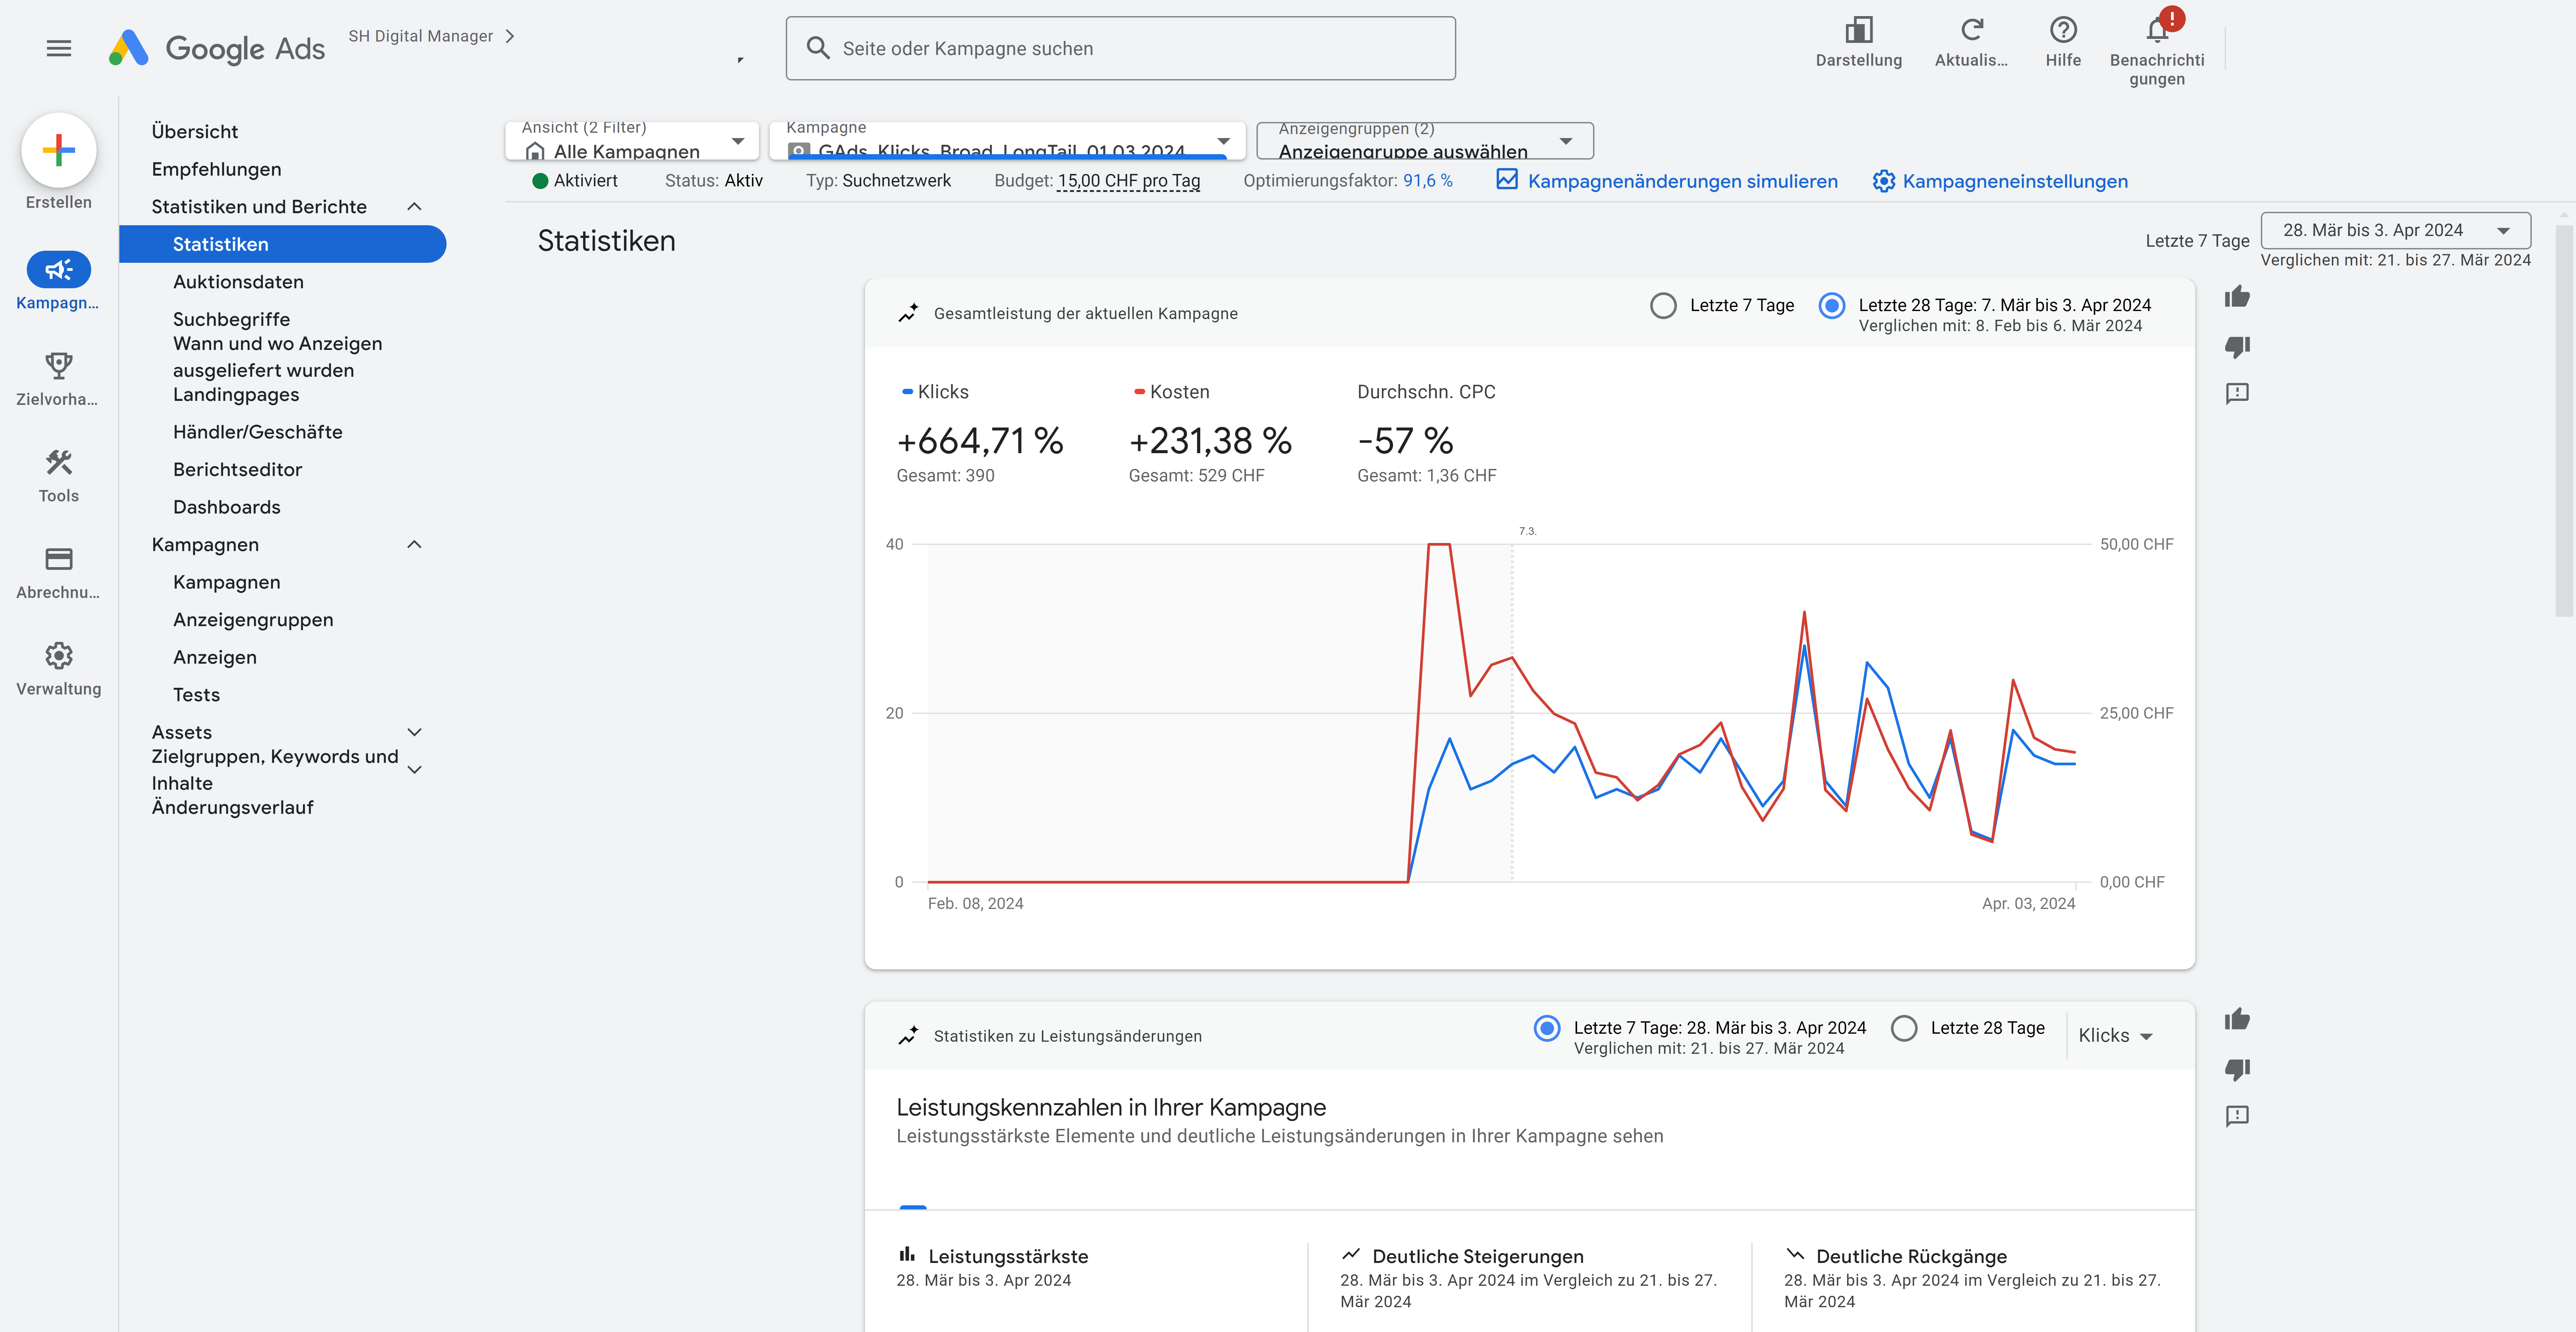
Task: Open the hamburger main menu
Action: pyautogui.click(x=59, y=48)
